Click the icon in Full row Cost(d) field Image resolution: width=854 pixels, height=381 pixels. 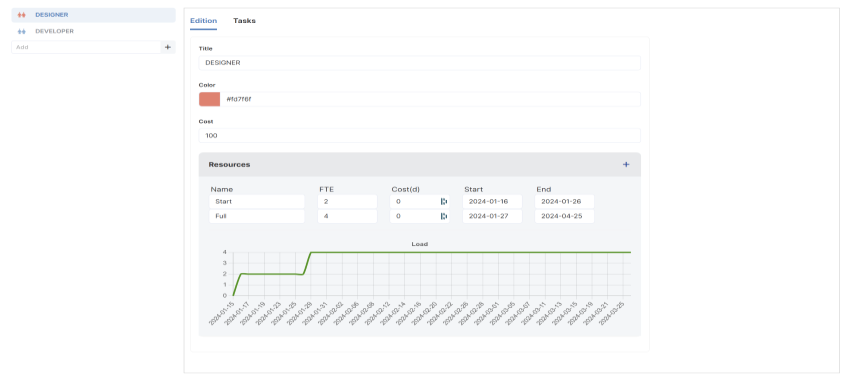pyautogui.click(x=444, y=216)
